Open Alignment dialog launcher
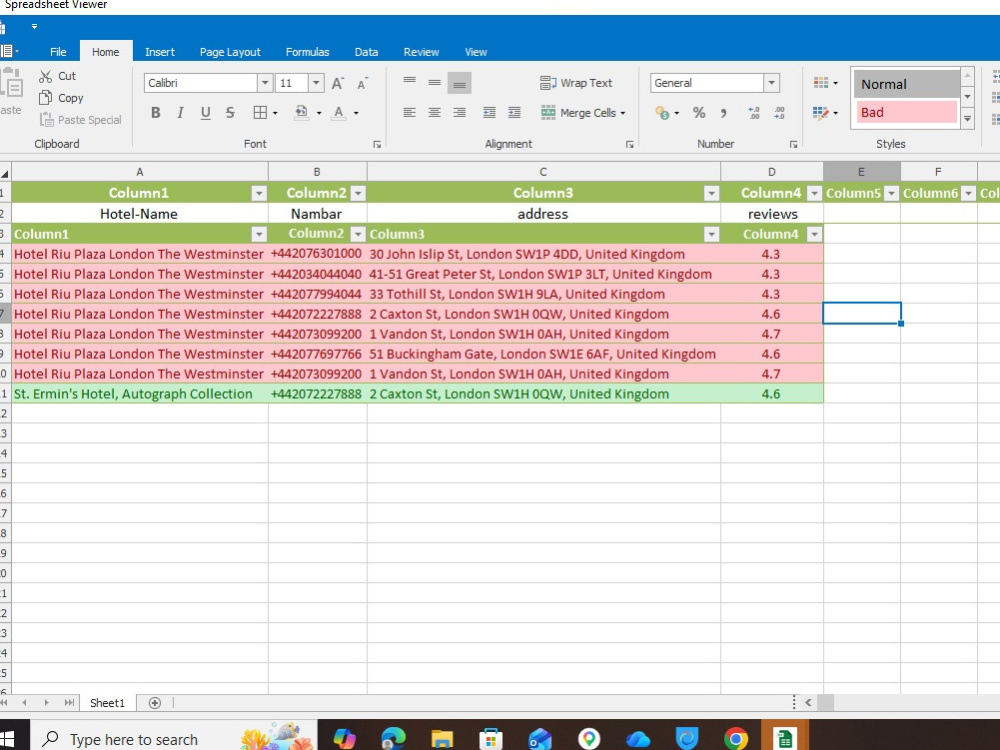Viewport: 1000px width, 750px height. [629, 145]
